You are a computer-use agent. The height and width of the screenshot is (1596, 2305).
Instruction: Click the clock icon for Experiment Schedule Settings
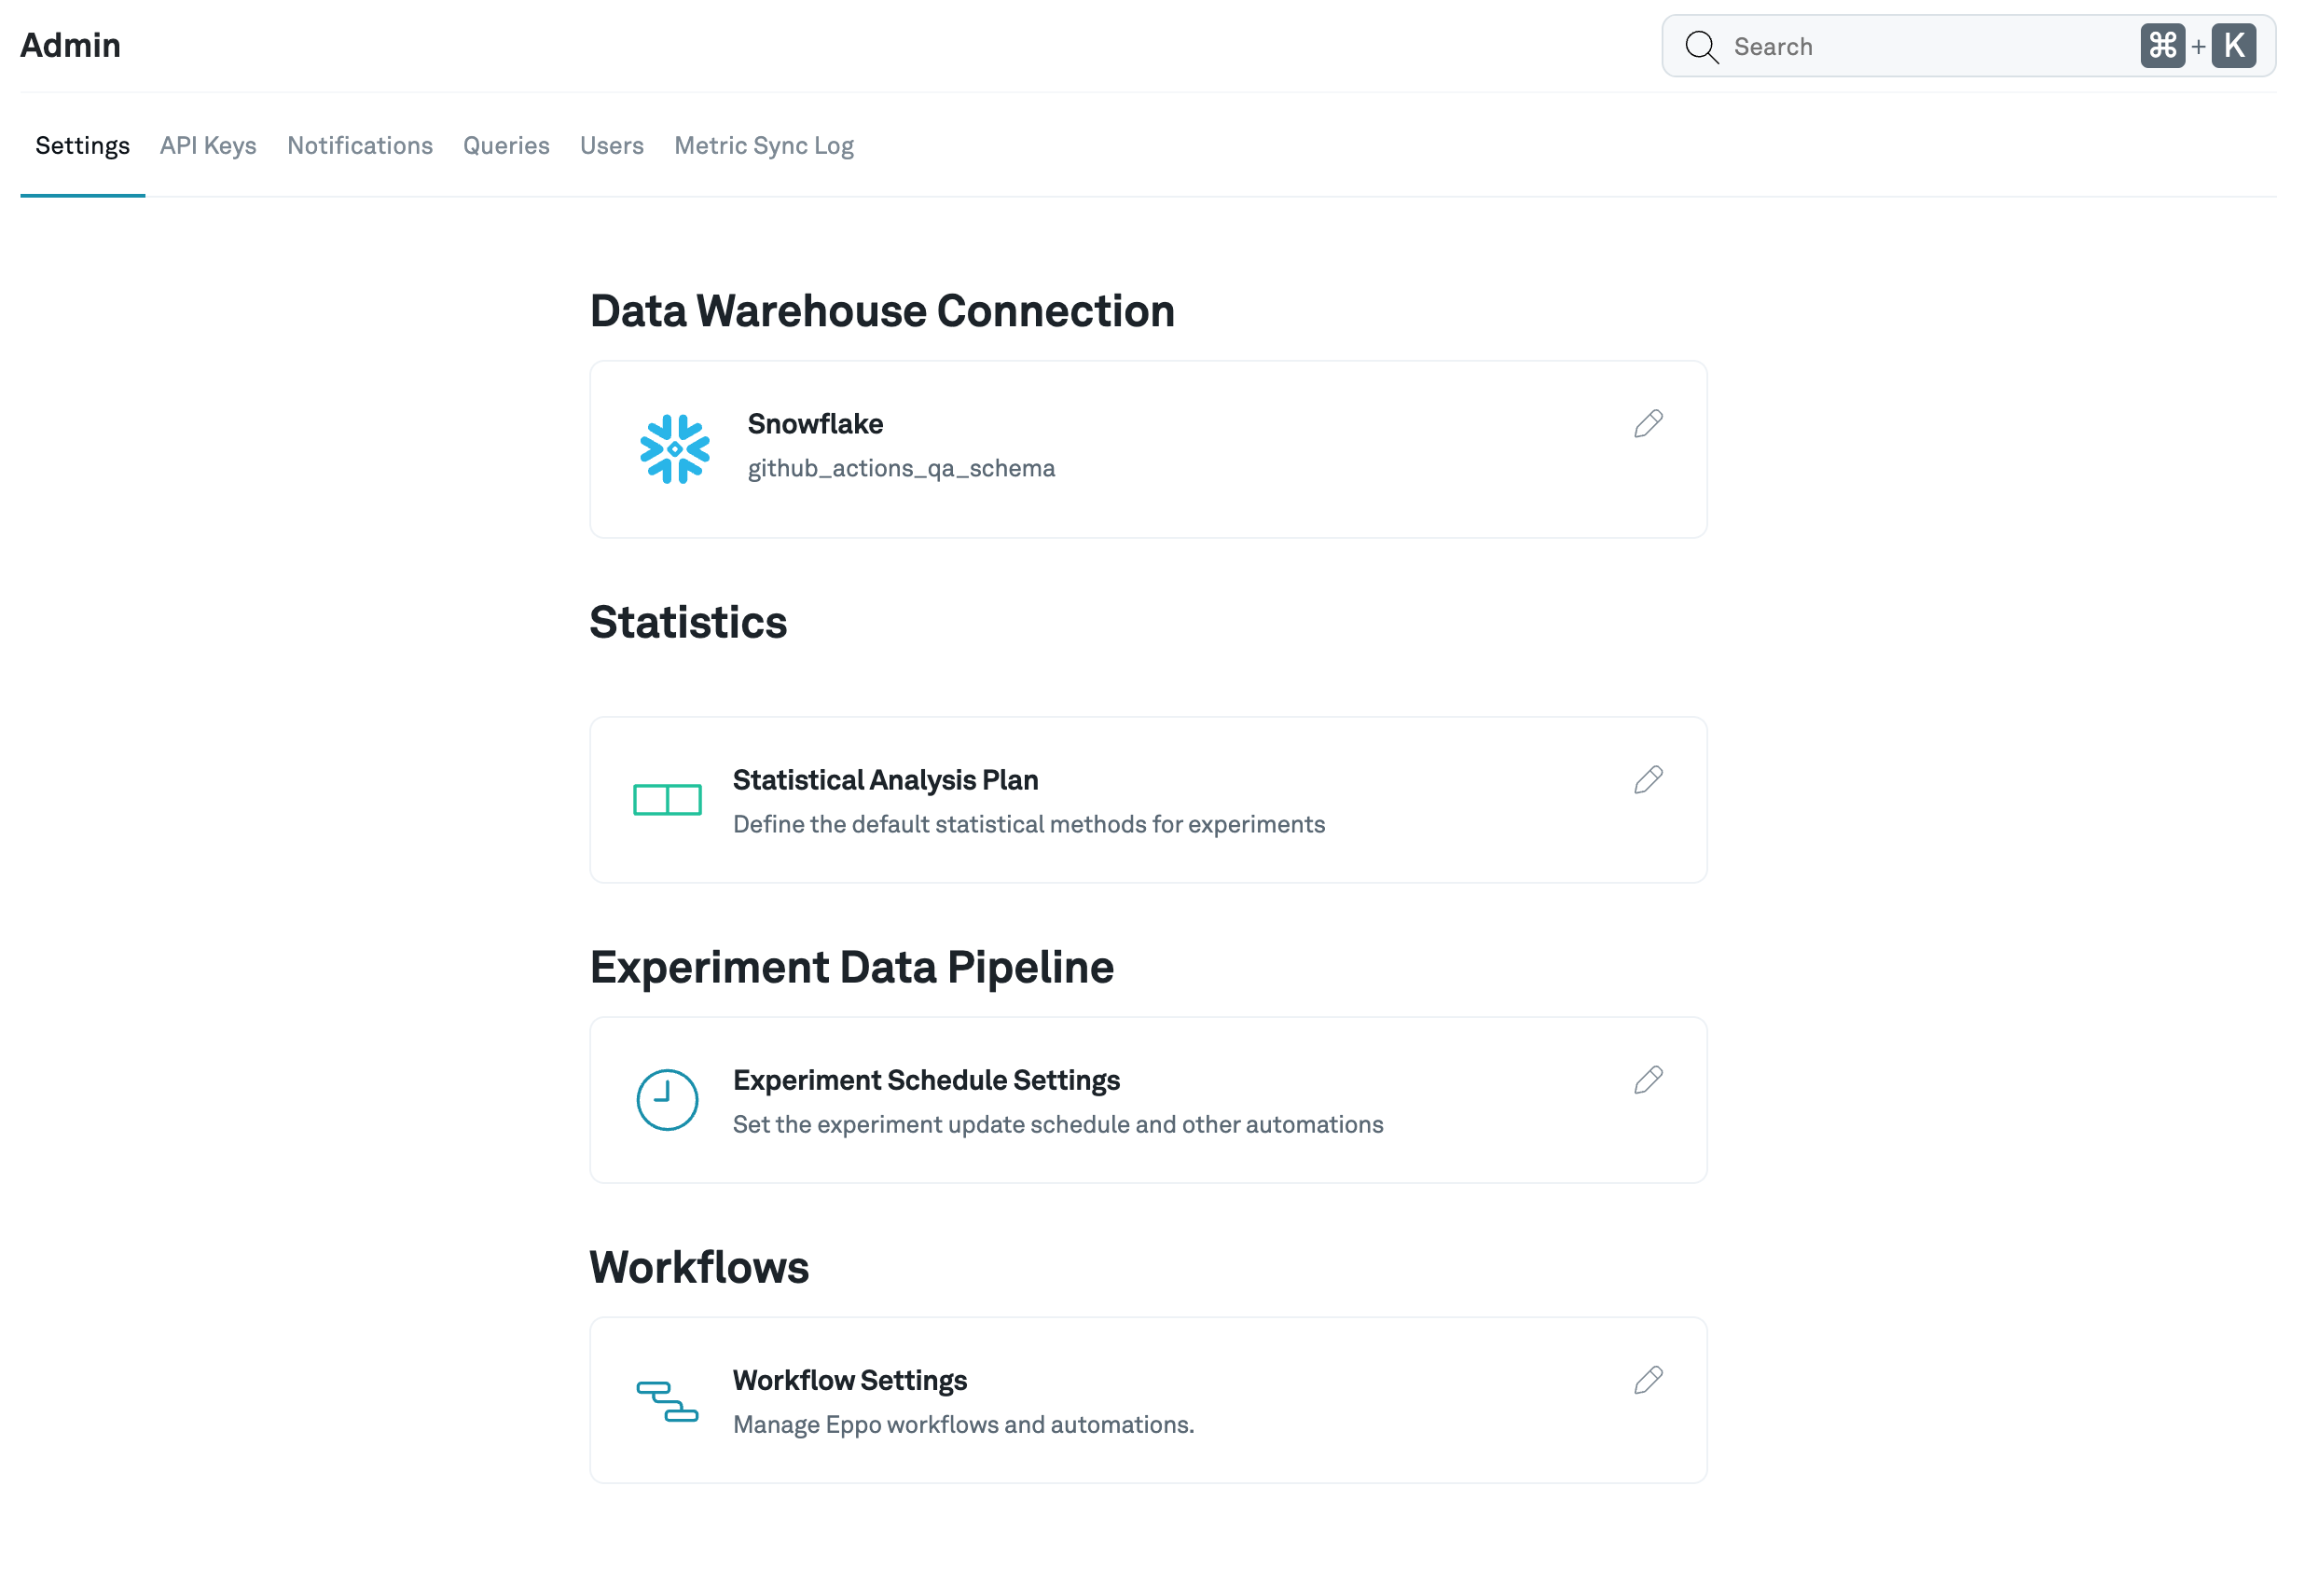click(666, 1098)
